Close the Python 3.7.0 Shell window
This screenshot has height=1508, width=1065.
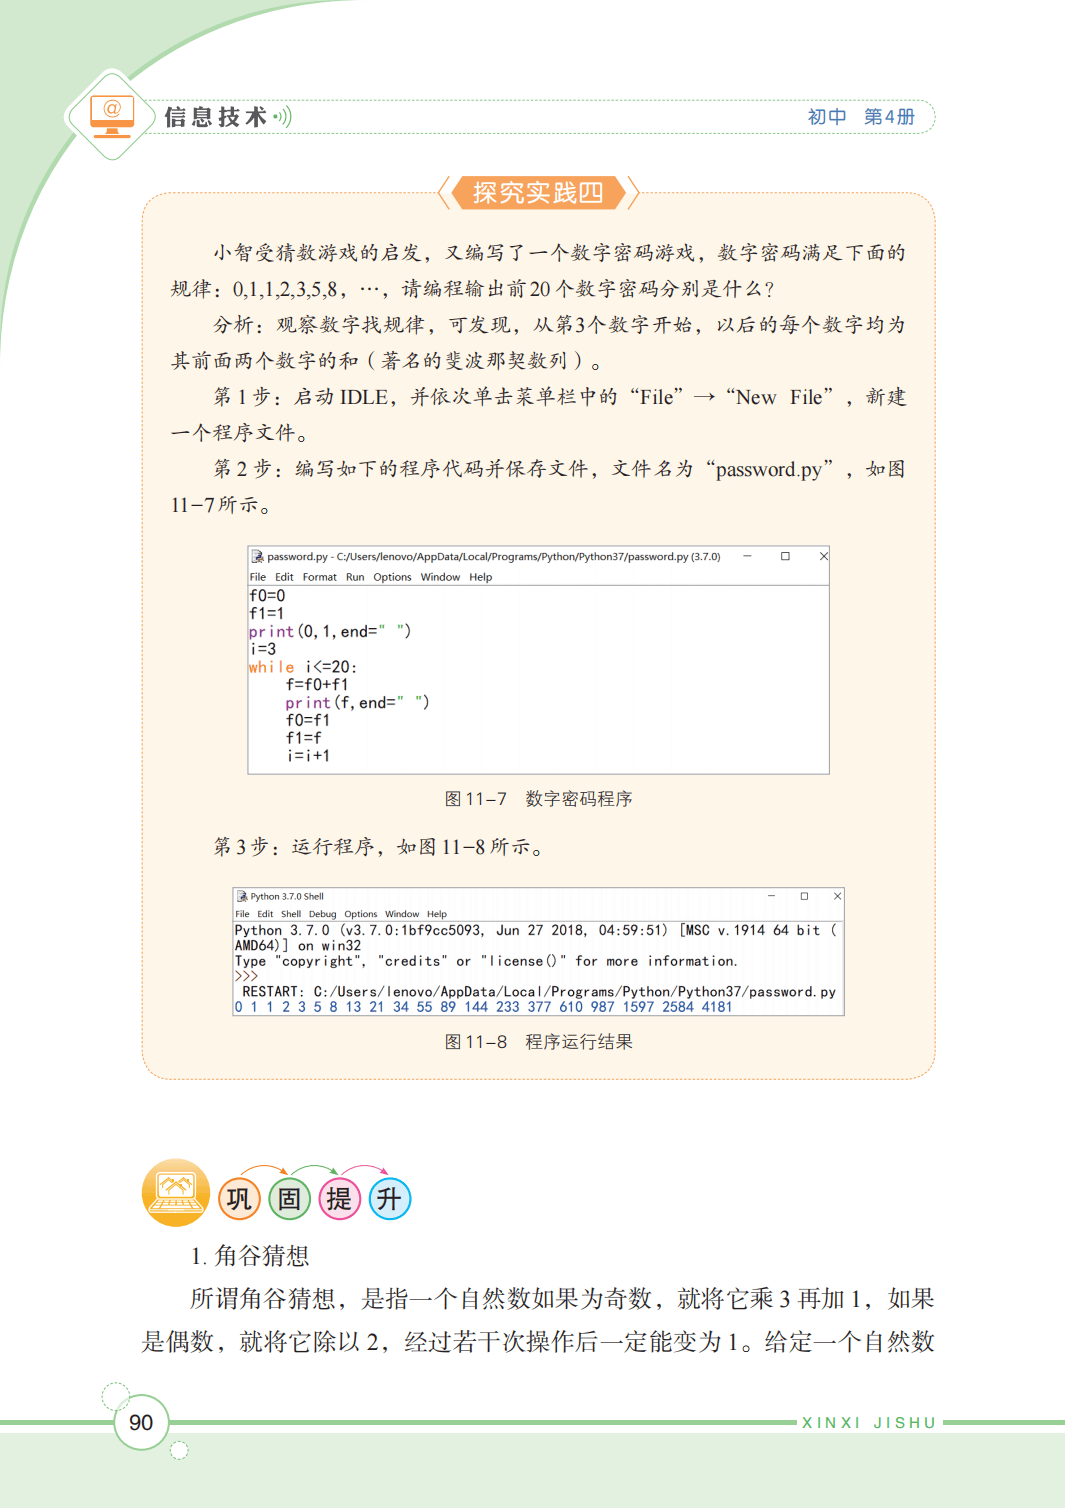click(x=837, y=896)
